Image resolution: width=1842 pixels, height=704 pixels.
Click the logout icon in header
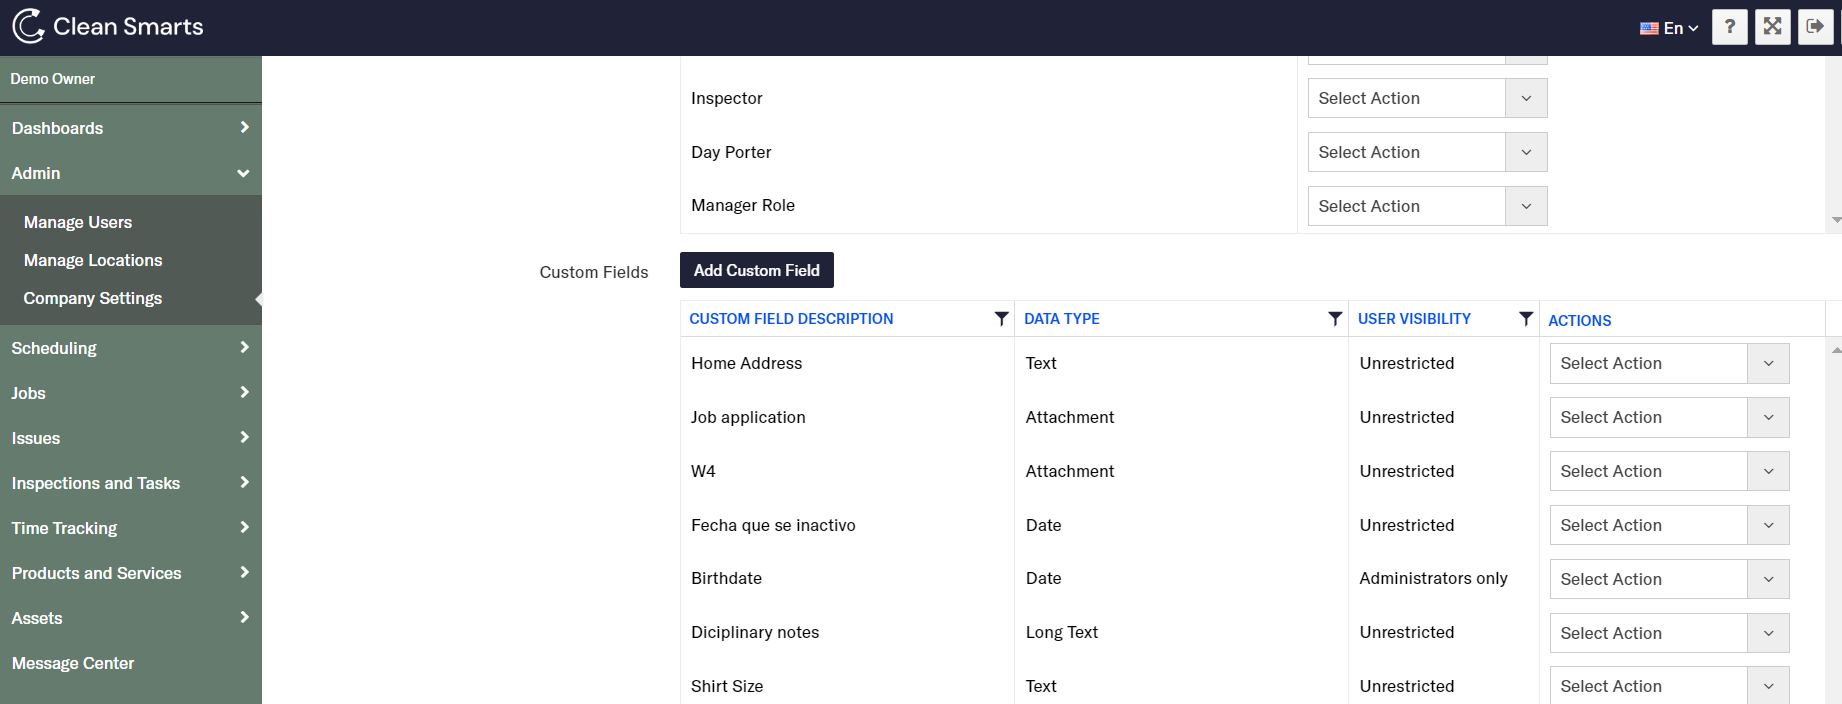click(1815, 27)
